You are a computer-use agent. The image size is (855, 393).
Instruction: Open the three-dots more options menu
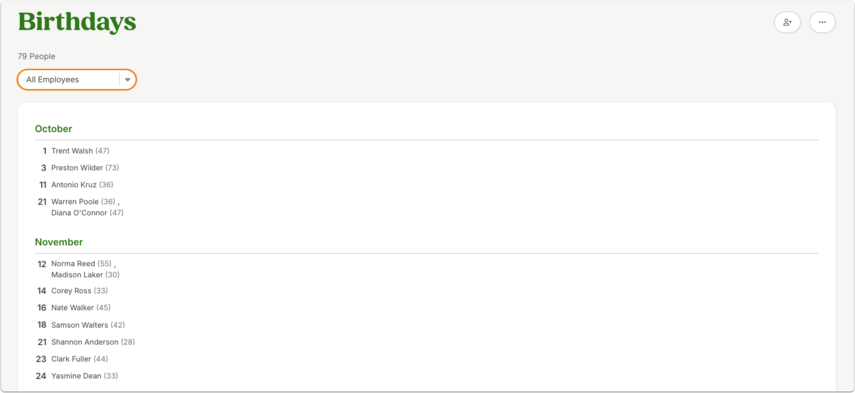coord(822,22)
